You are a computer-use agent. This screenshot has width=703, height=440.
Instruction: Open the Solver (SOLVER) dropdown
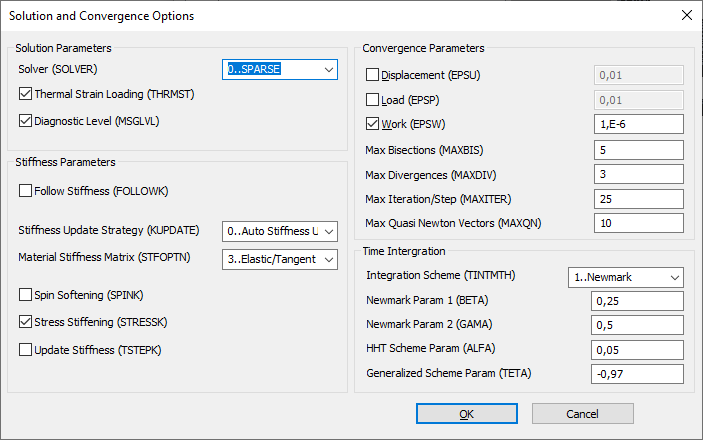coord(280,70)
